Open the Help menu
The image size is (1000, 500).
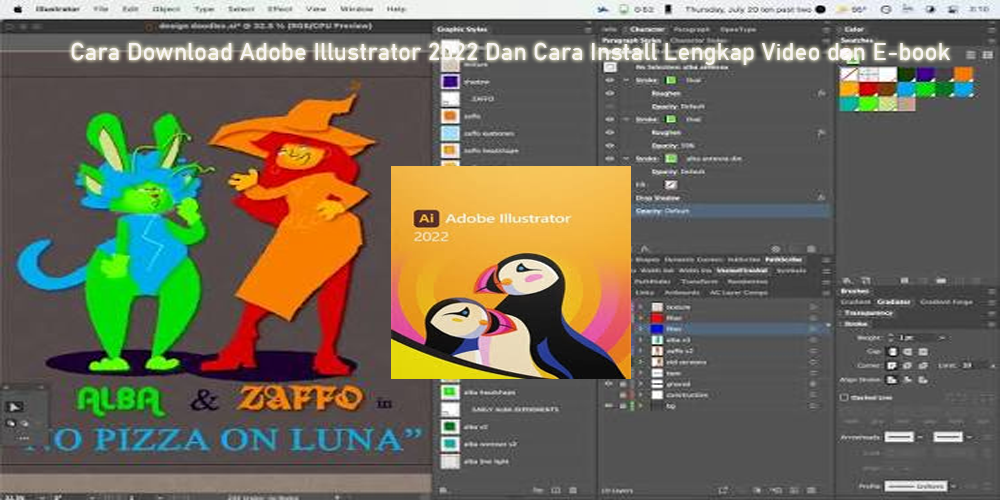[x=396, y=9]
